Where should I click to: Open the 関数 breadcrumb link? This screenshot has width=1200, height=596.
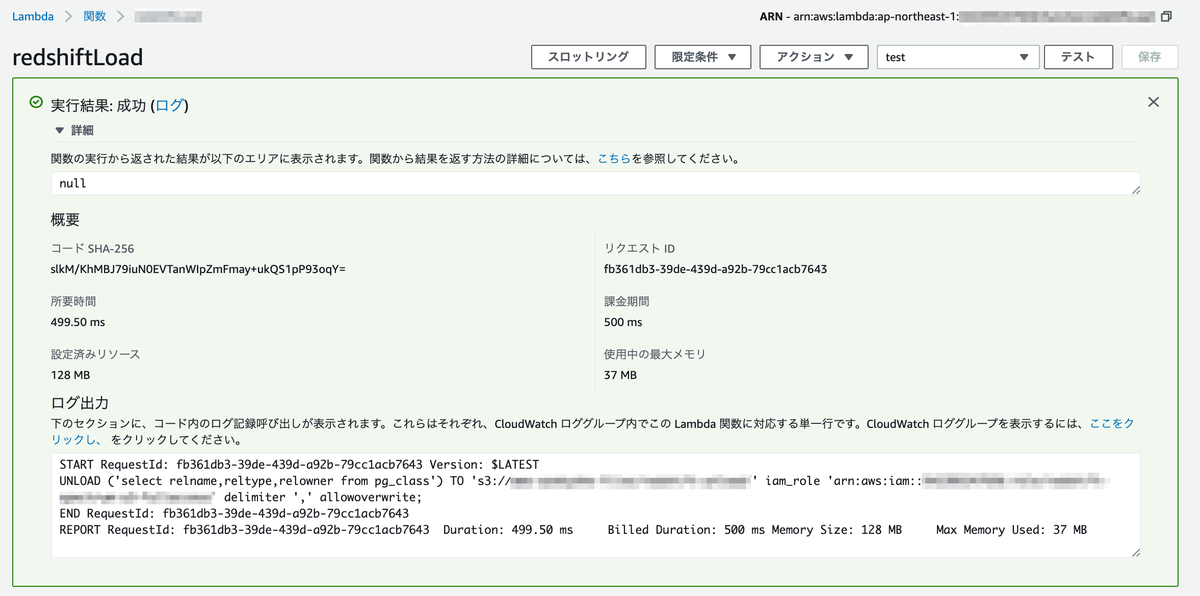coord(95,16)
